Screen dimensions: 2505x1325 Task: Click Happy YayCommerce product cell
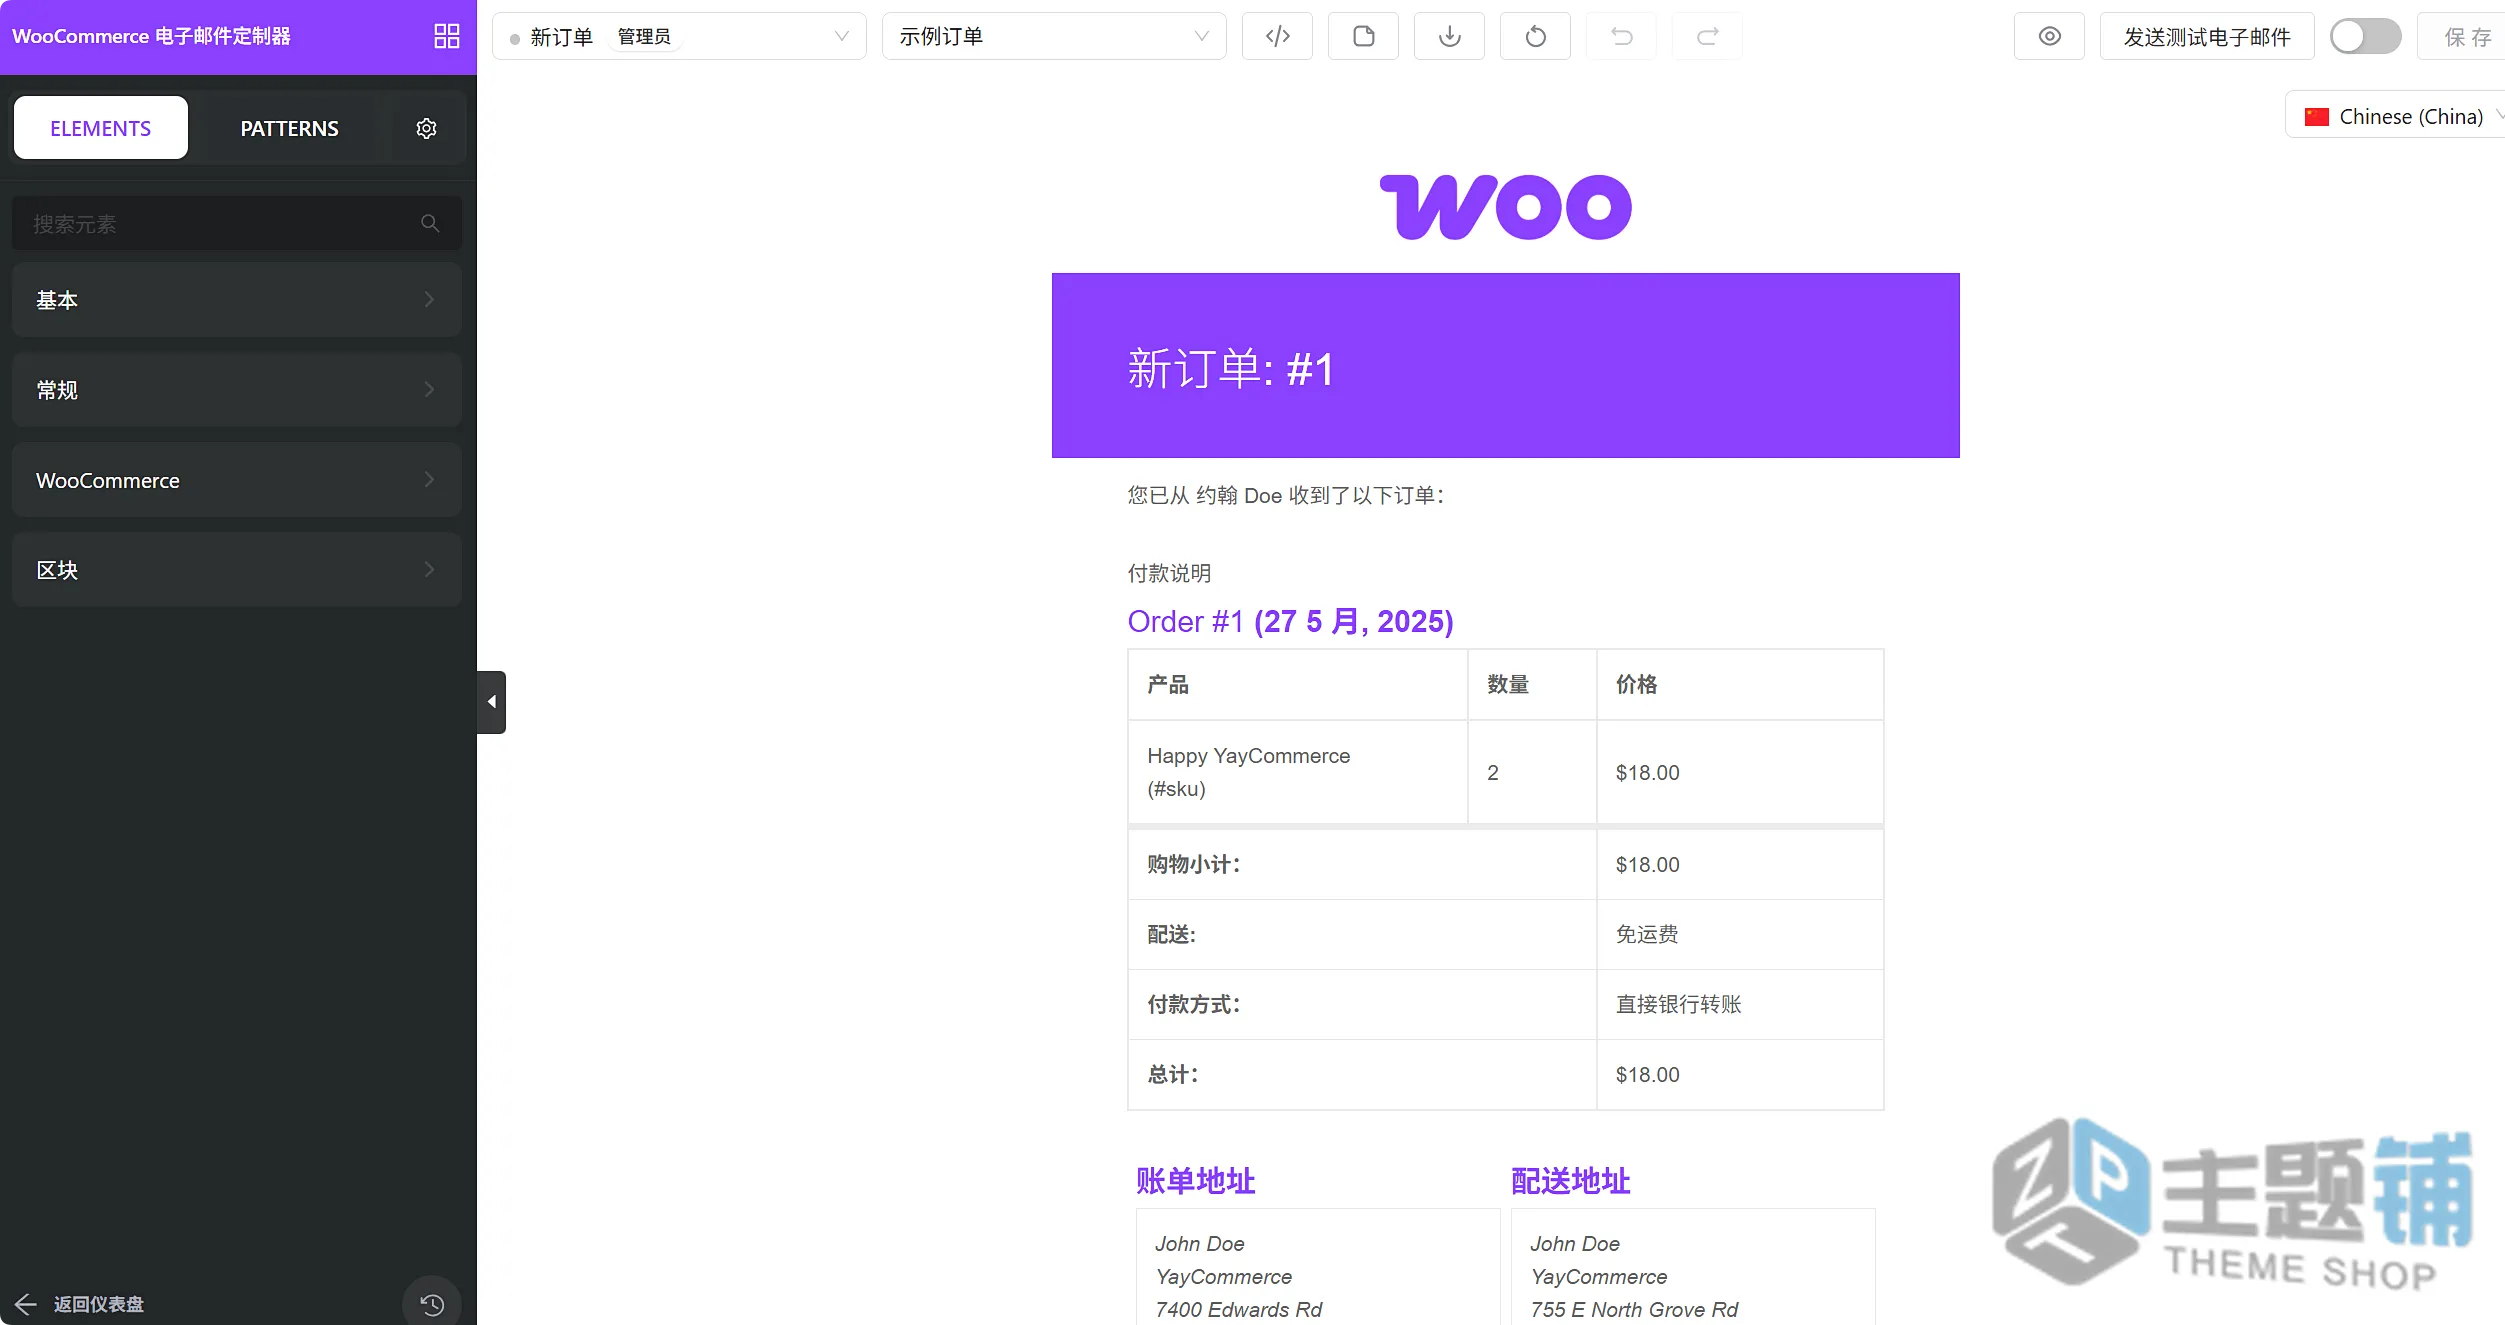pyautogui.click(x=1297, y=772)
